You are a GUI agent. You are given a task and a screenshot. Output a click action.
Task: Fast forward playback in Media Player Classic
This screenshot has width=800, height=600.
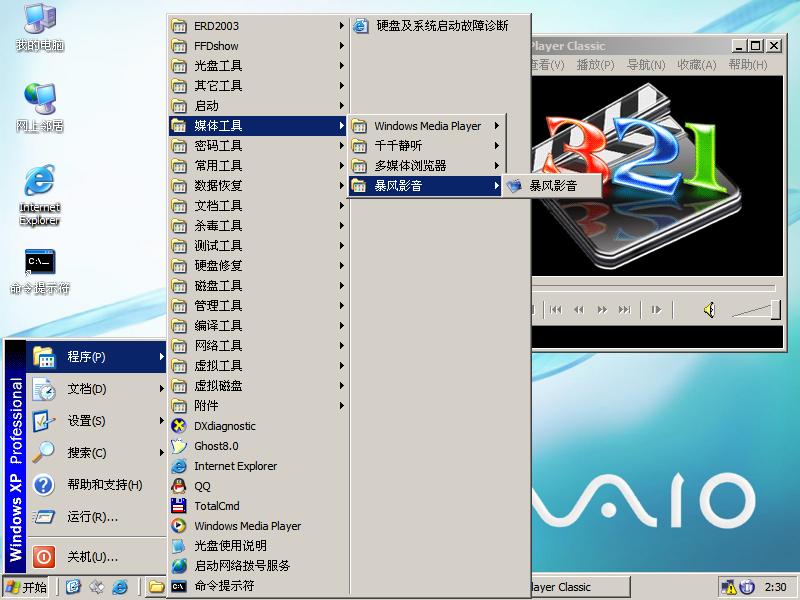click(x=602, y=309)
